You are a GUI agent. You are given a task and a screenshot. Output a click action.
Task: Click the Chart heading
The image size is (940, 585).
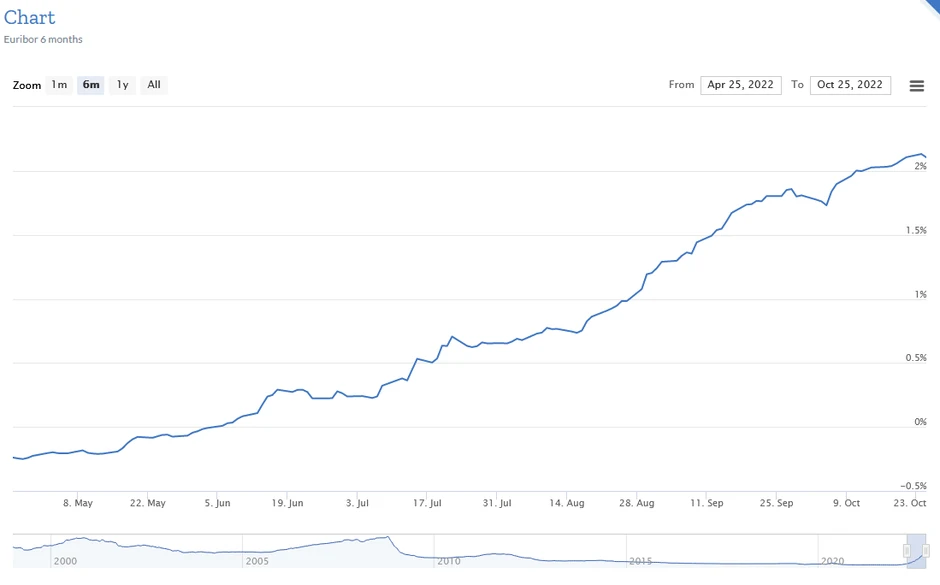click(30, 18)
